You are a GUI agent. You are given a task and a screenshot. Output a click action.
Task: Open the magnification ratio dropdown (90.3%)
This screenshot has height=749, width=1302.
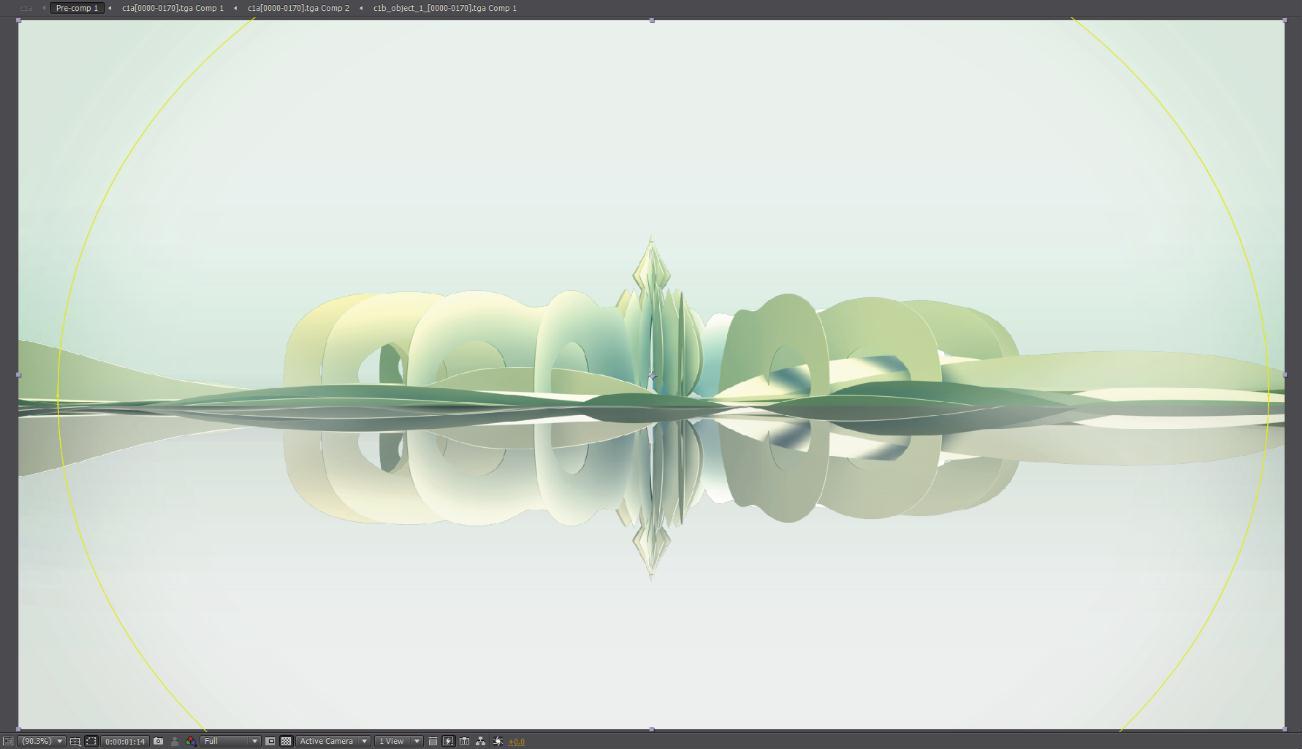pyautogui.click(x=42, y=741)
